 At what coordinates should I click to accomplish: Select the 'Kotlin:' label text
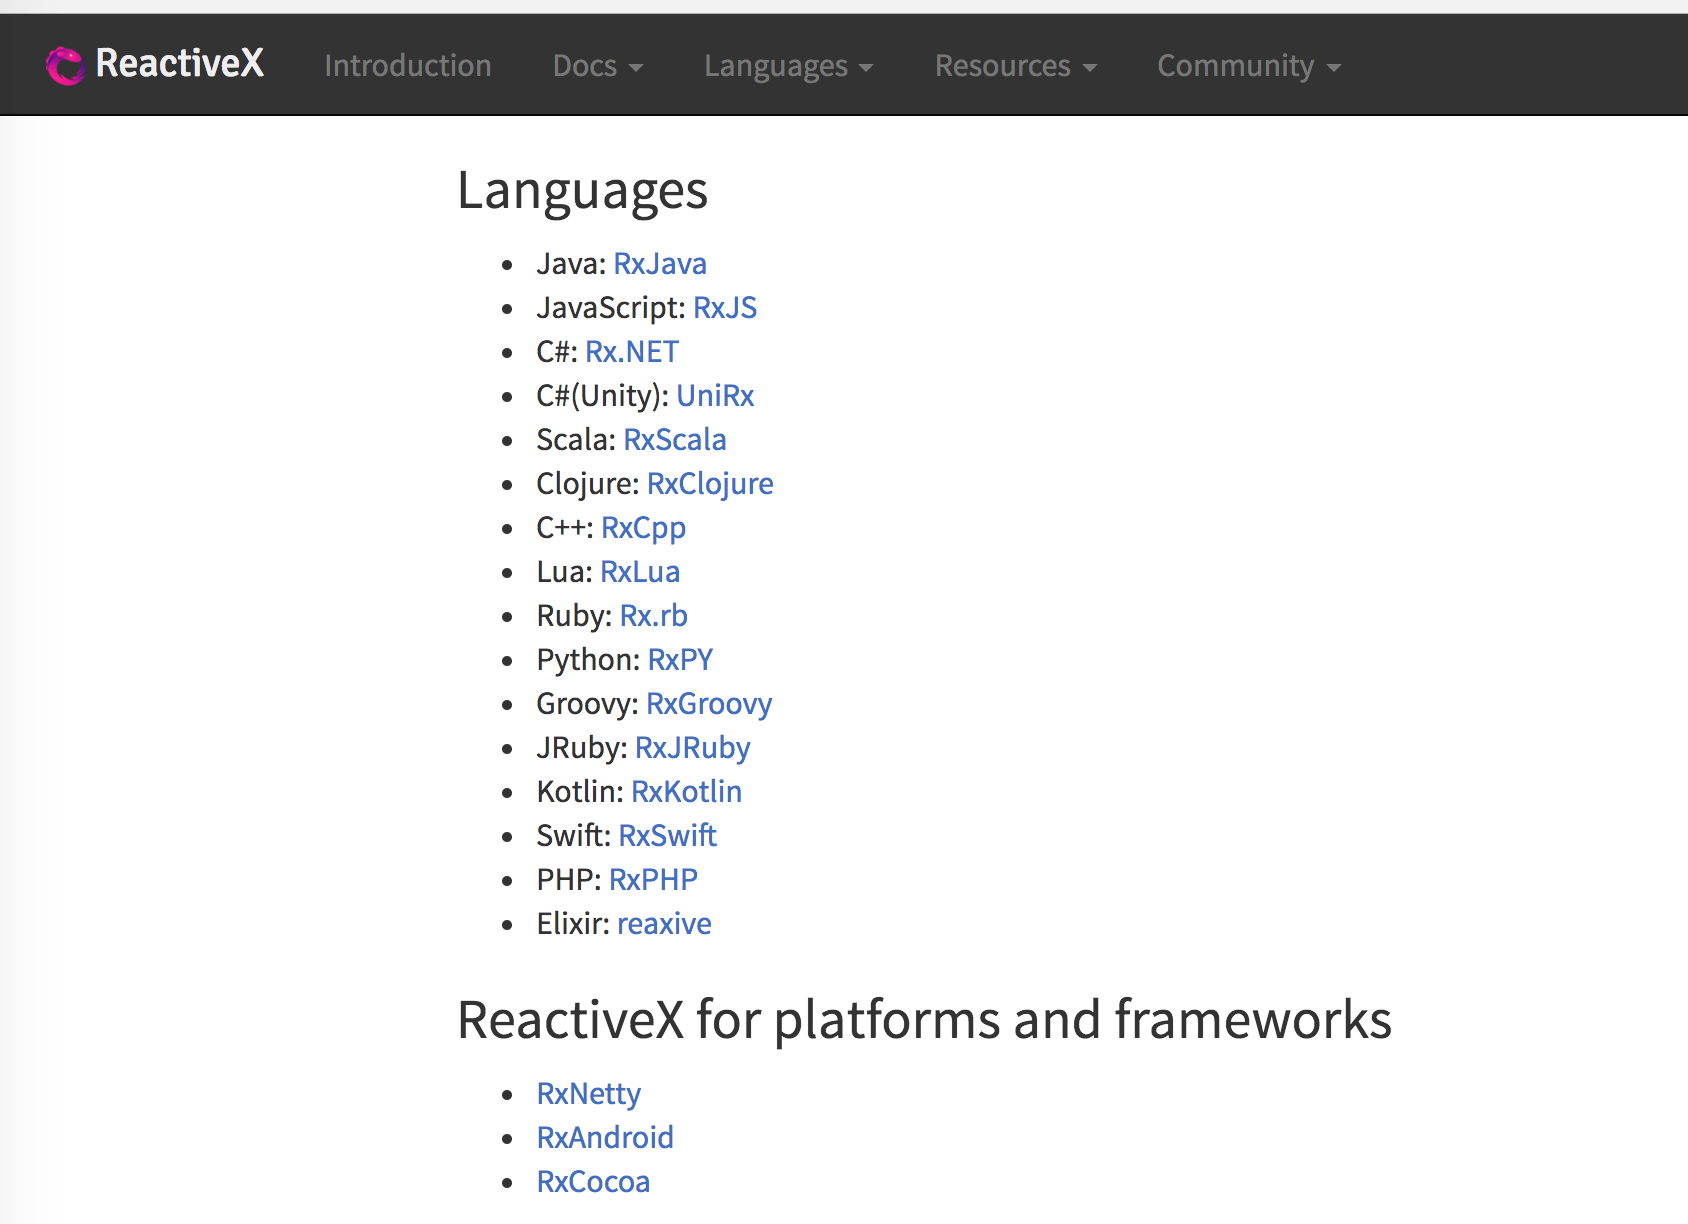point(580,792)
